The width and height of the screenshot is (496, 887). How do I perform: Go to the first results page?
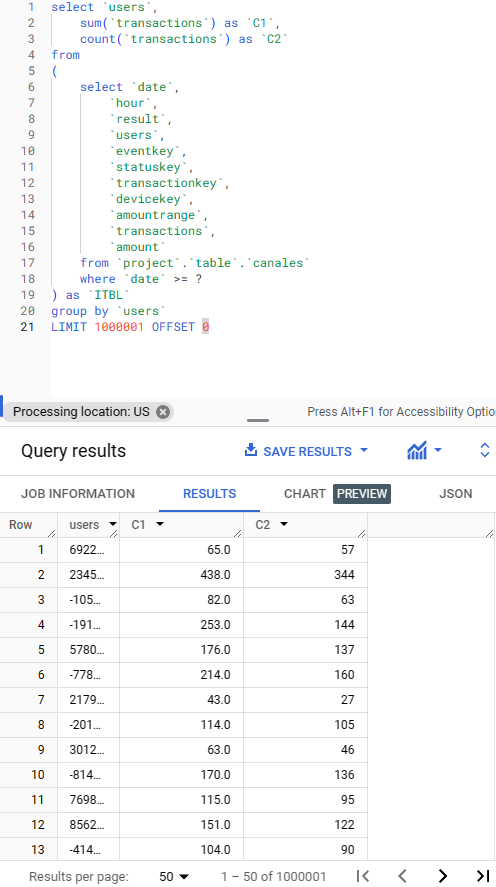coord(363,876)
